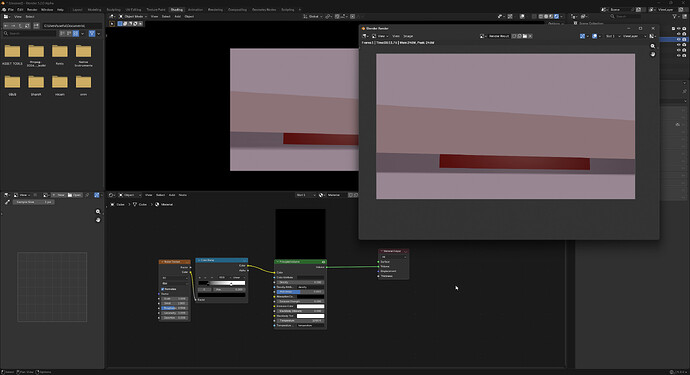Switch to the Layout workspace tab
The height and width of the screenshot is (375, 690).
click(x=77, y=9)
